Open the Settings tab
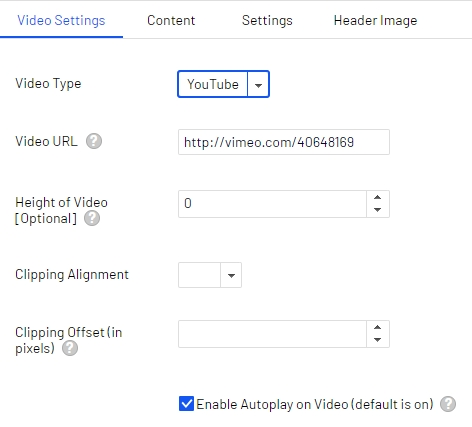Viewport: 472px width, 427px height. (x=267, y=20)
